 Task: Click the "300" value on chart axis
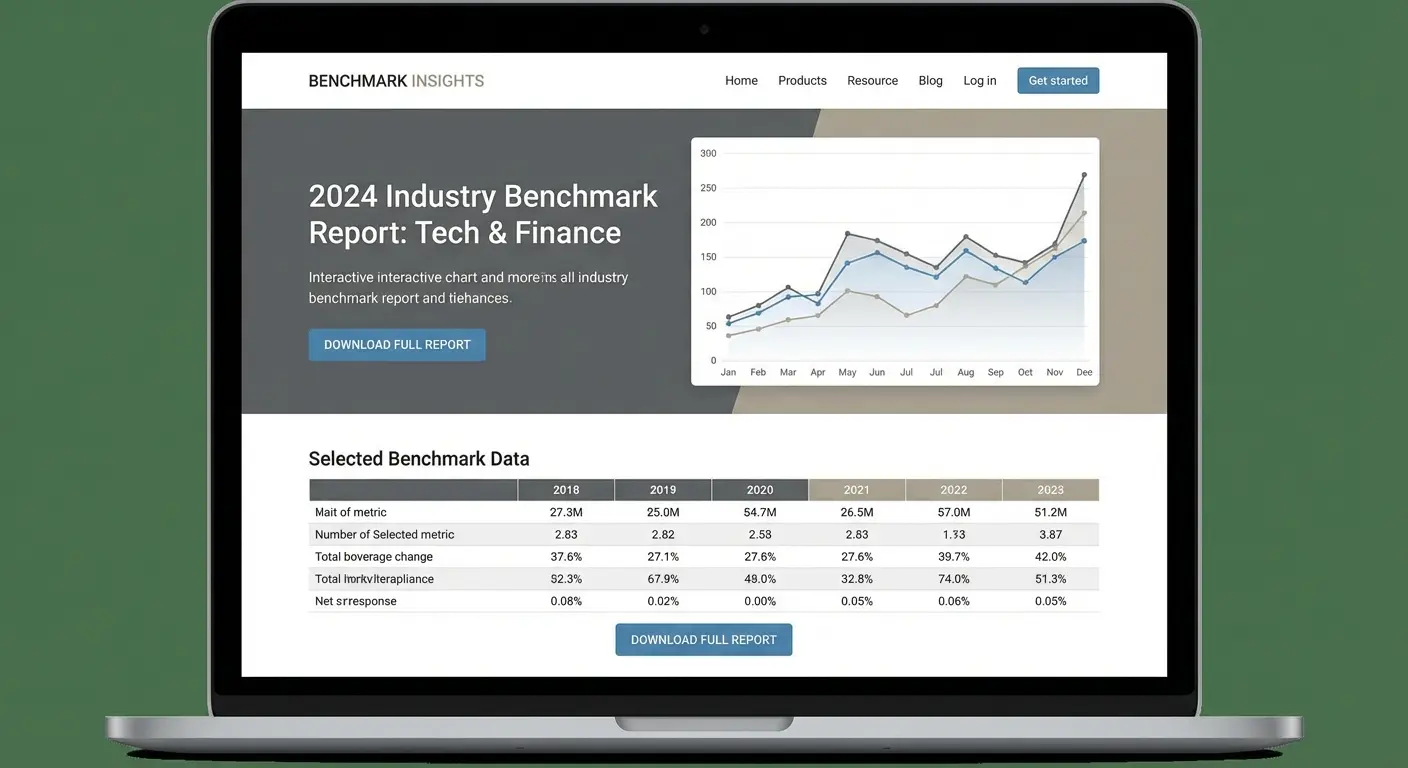click(x=709, y=154)
